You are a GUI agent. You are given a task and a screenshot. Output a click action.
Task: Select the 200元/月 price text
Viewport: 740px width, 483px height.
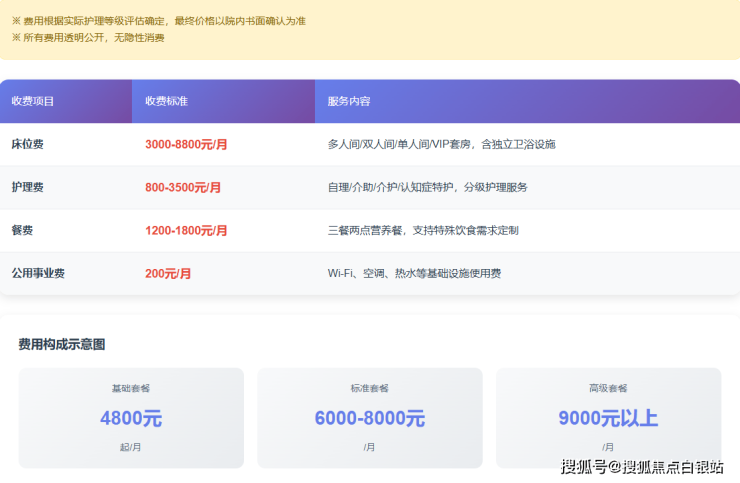pos(168,273)
